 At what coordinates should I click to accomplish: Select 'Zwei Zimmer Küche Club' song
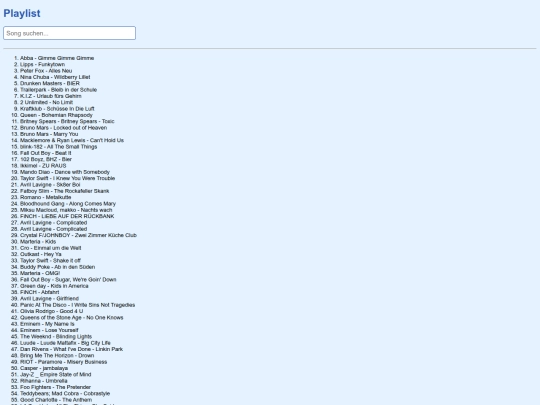(x=78, y=235)
